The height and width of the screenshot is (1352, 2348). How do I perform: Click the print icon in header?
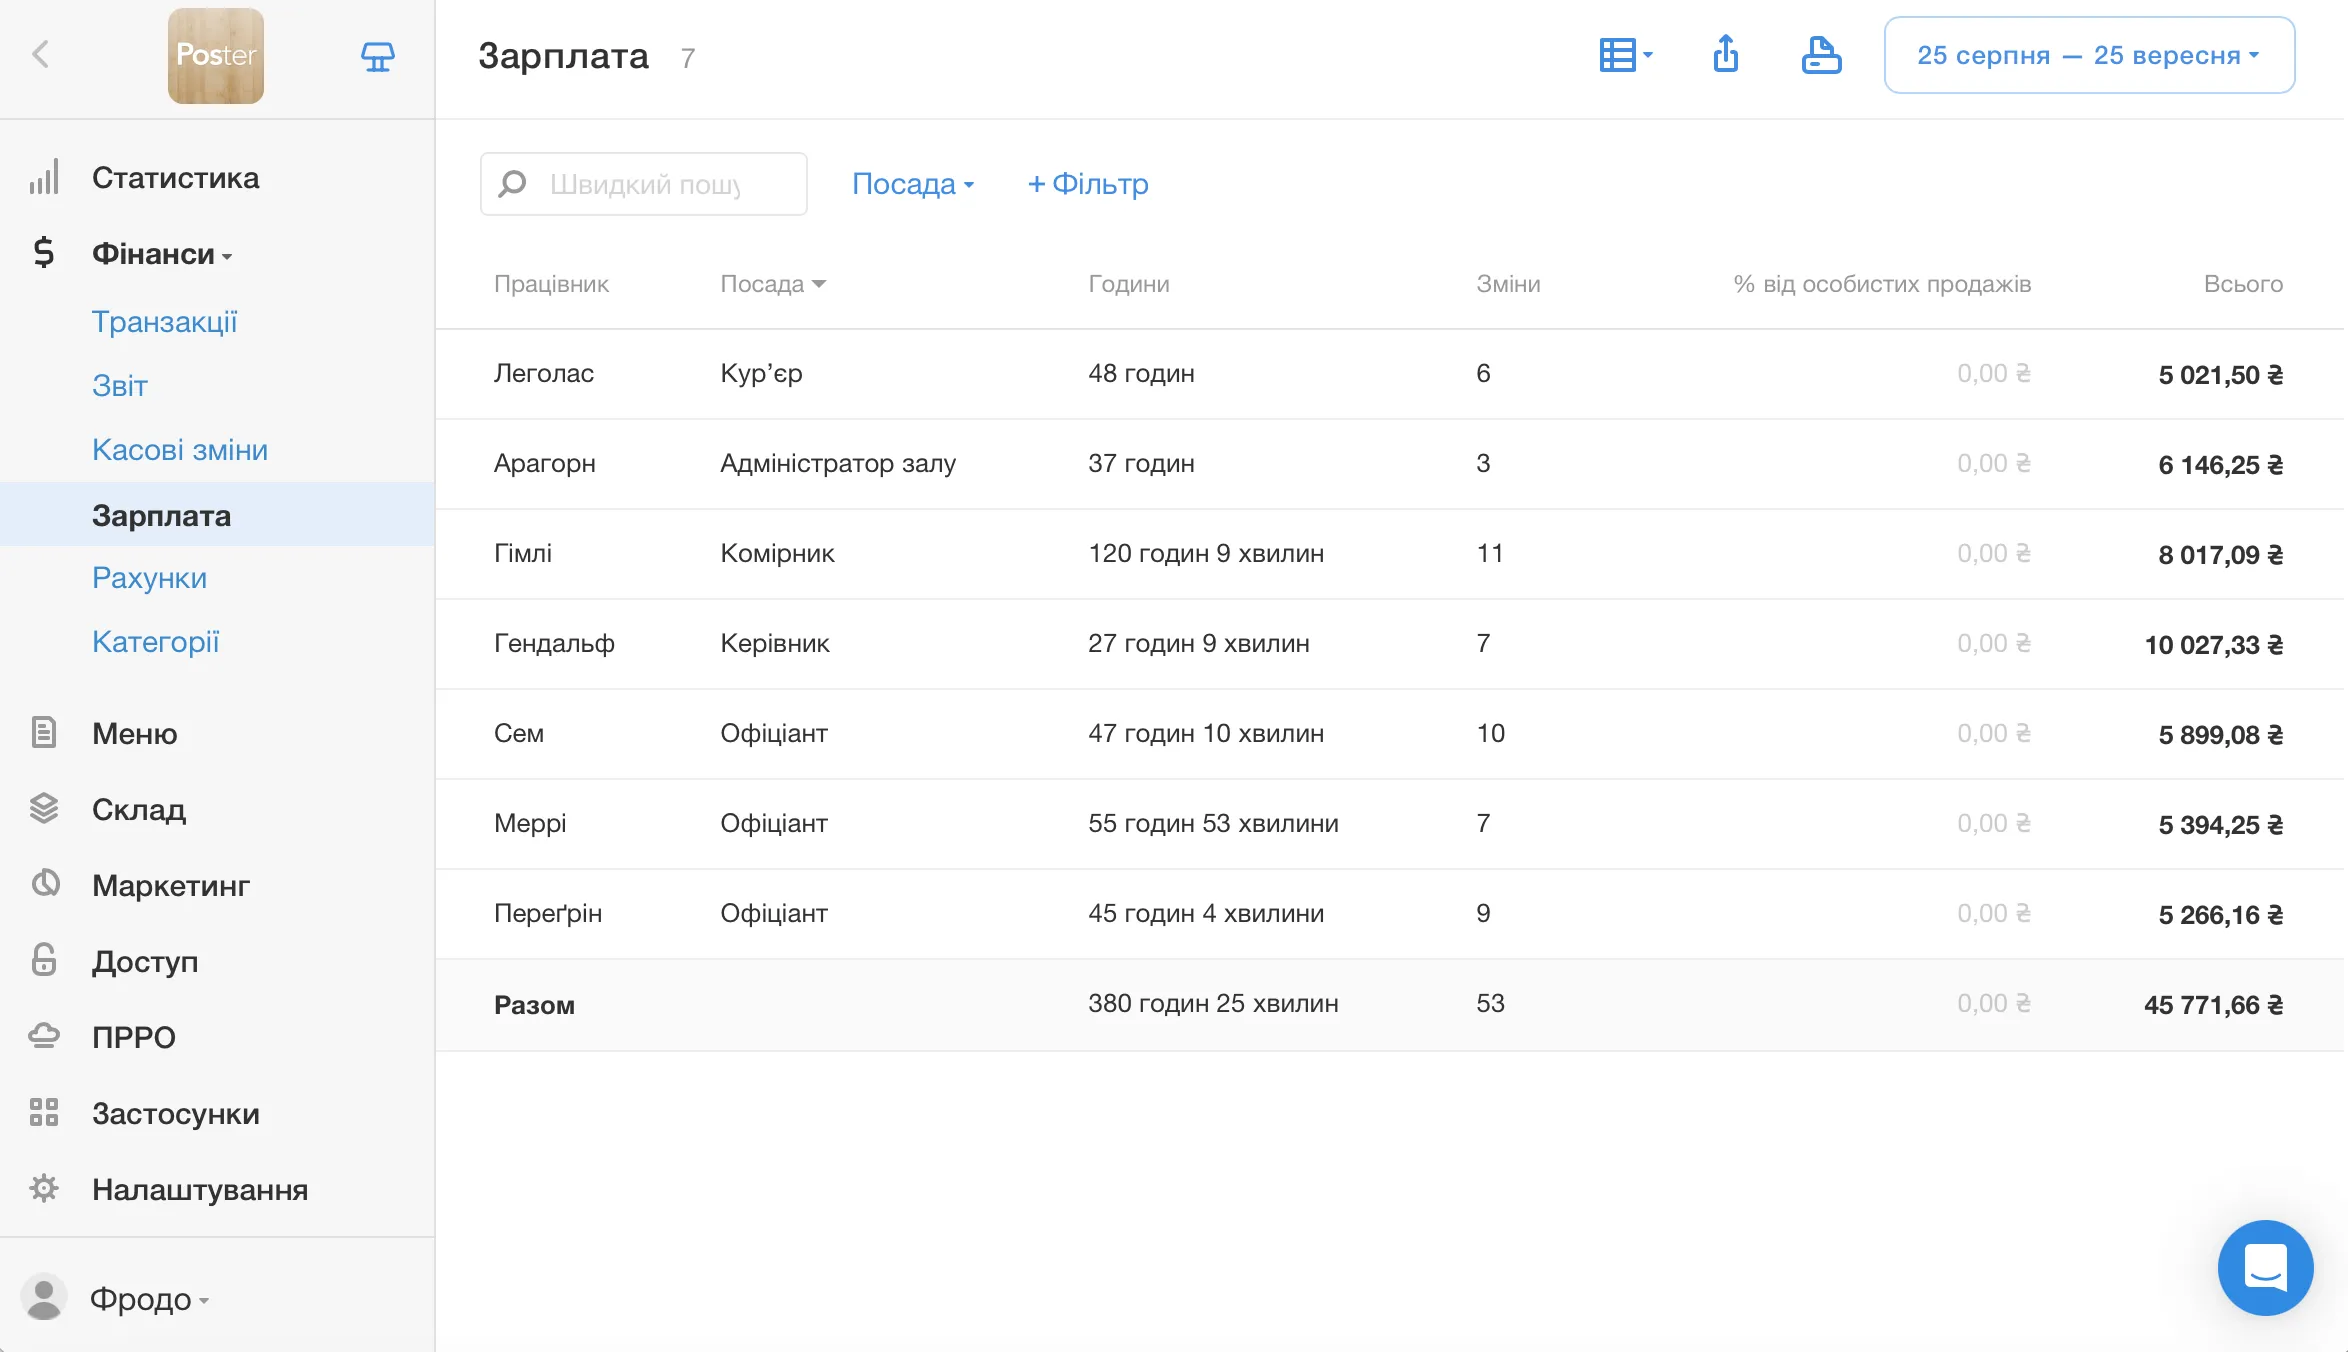click(1821, 55)
